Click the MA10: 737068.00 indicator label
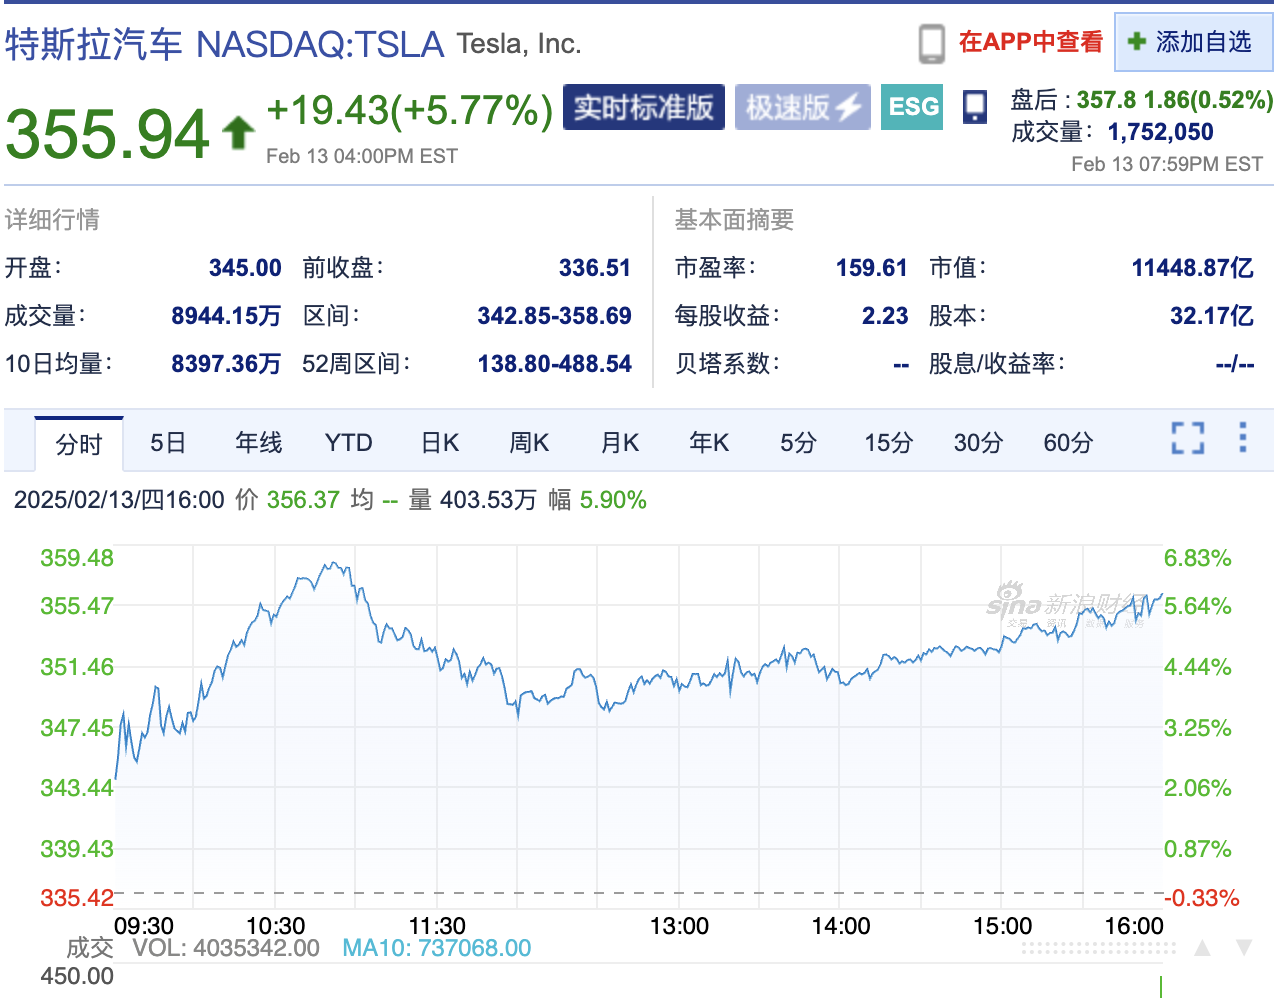This screenshot has height=998, width=1286. coord(436,948)
